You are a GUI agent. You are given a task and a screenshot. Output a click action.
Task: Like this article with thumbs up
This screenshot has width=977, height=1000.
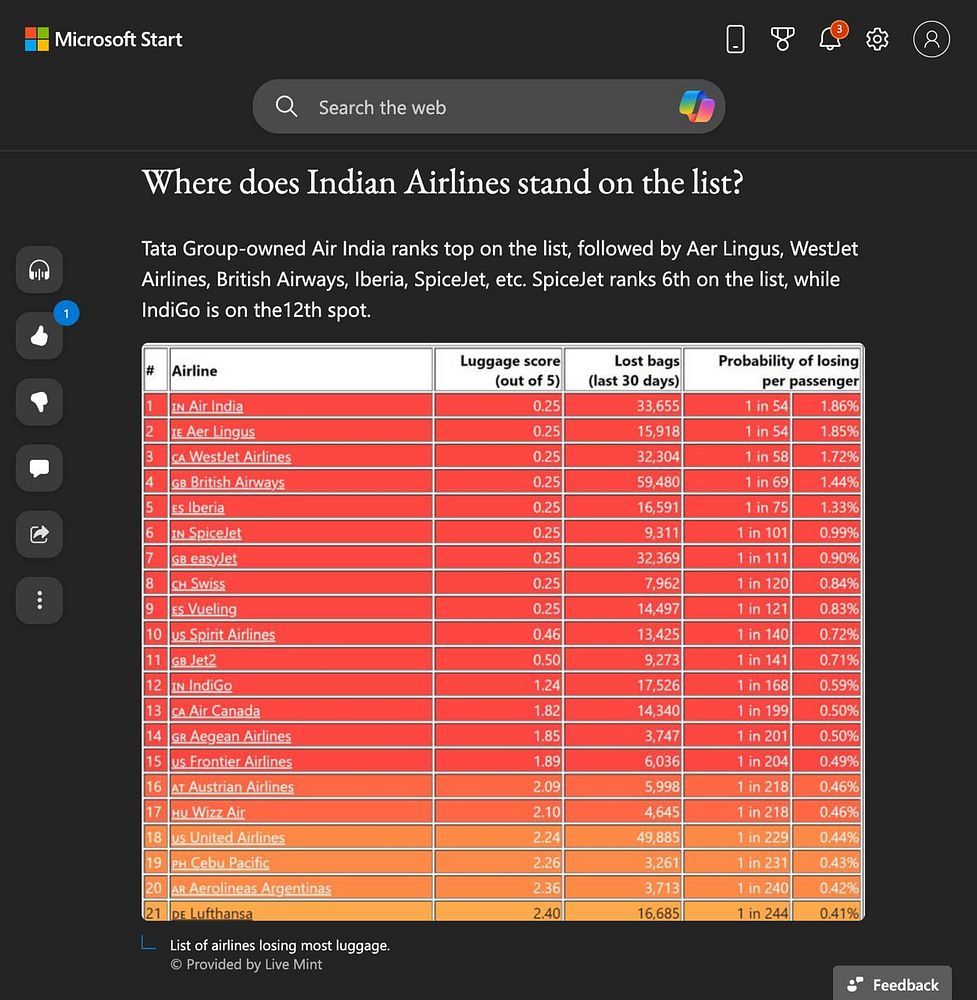[x=40, y=335]
